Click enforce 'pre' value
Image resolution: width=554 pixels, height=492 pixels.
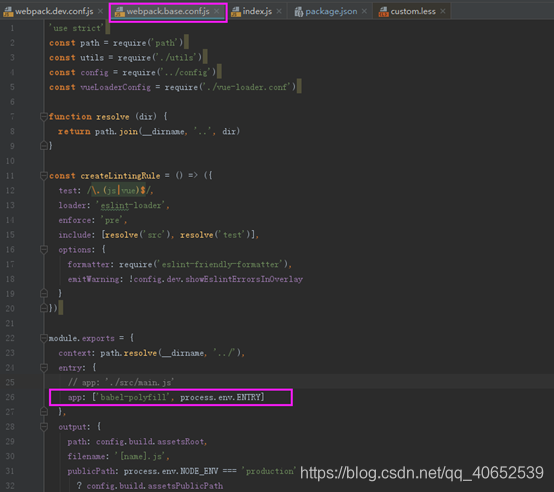point(112,220)
